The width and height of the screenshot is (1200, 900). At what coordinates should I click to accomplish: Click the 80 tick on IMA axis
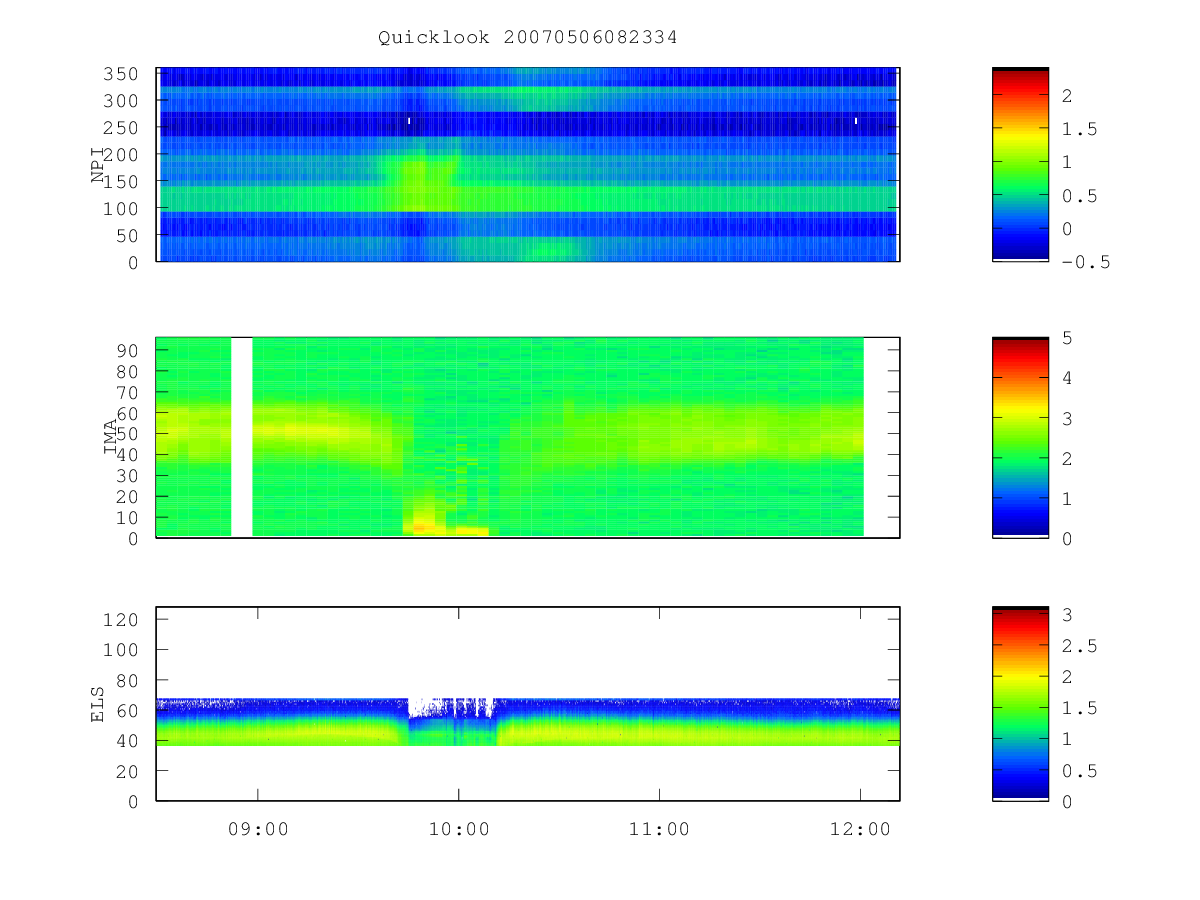tap(128, 371)
